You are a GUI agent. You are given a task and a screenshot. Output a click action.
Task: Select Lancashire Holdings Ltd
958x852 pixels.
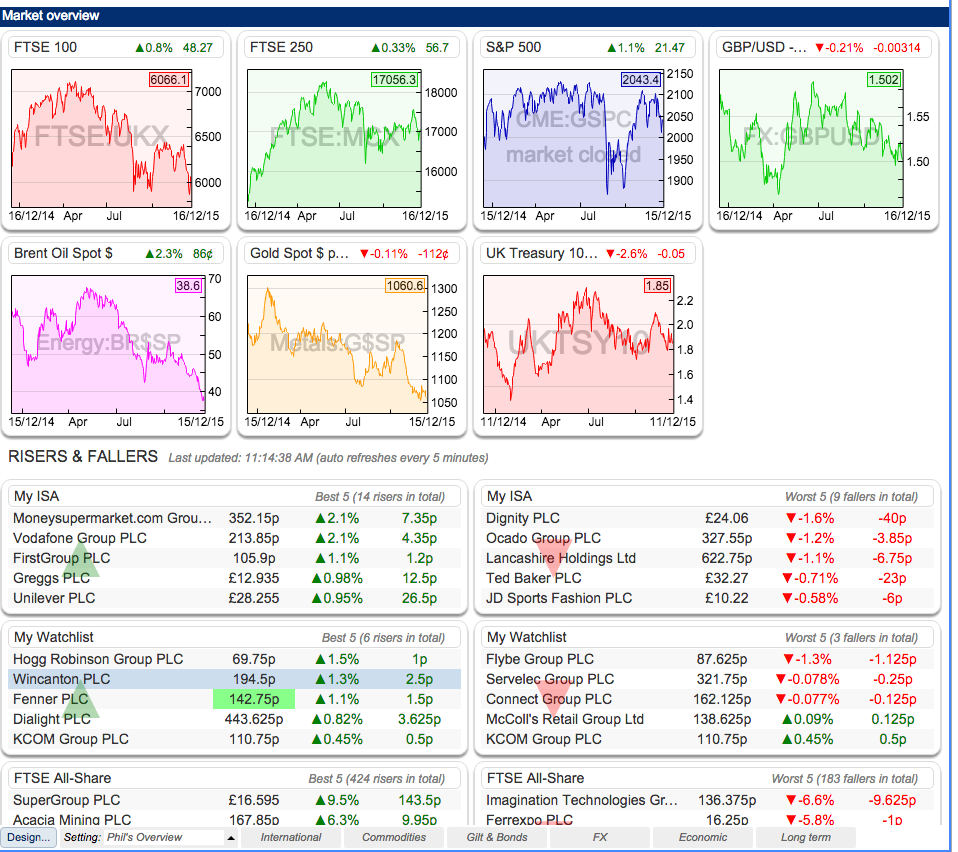561,558
